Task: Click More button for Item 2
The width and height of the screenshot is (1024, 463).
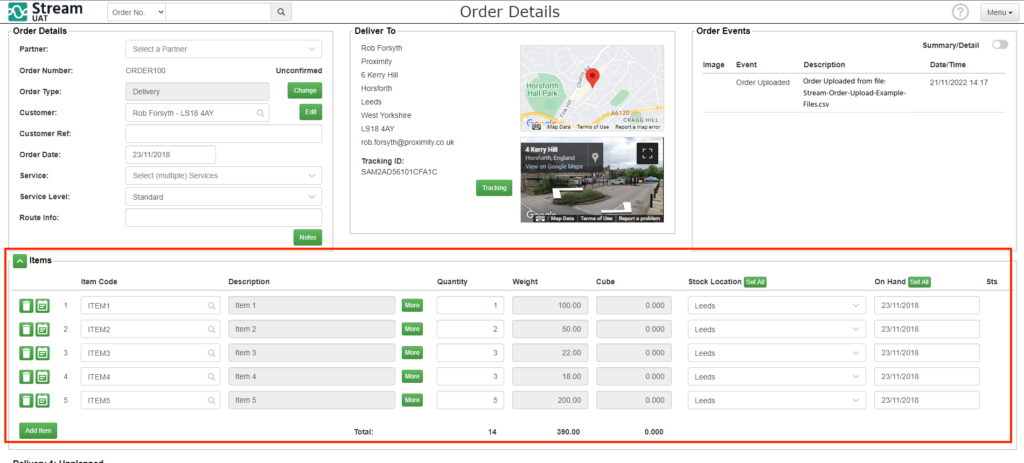Action: point(412,329)
